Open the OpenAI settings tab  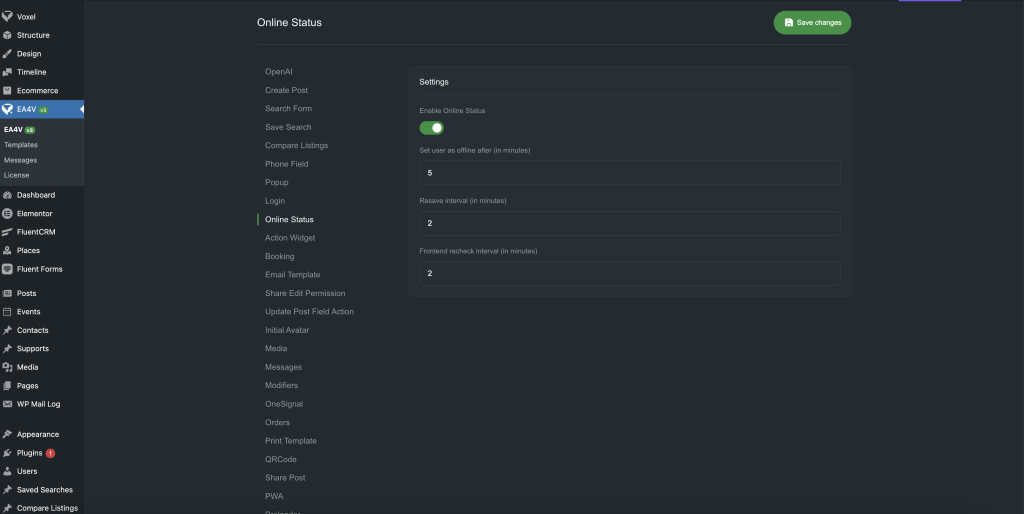click(x=279, y=72)
